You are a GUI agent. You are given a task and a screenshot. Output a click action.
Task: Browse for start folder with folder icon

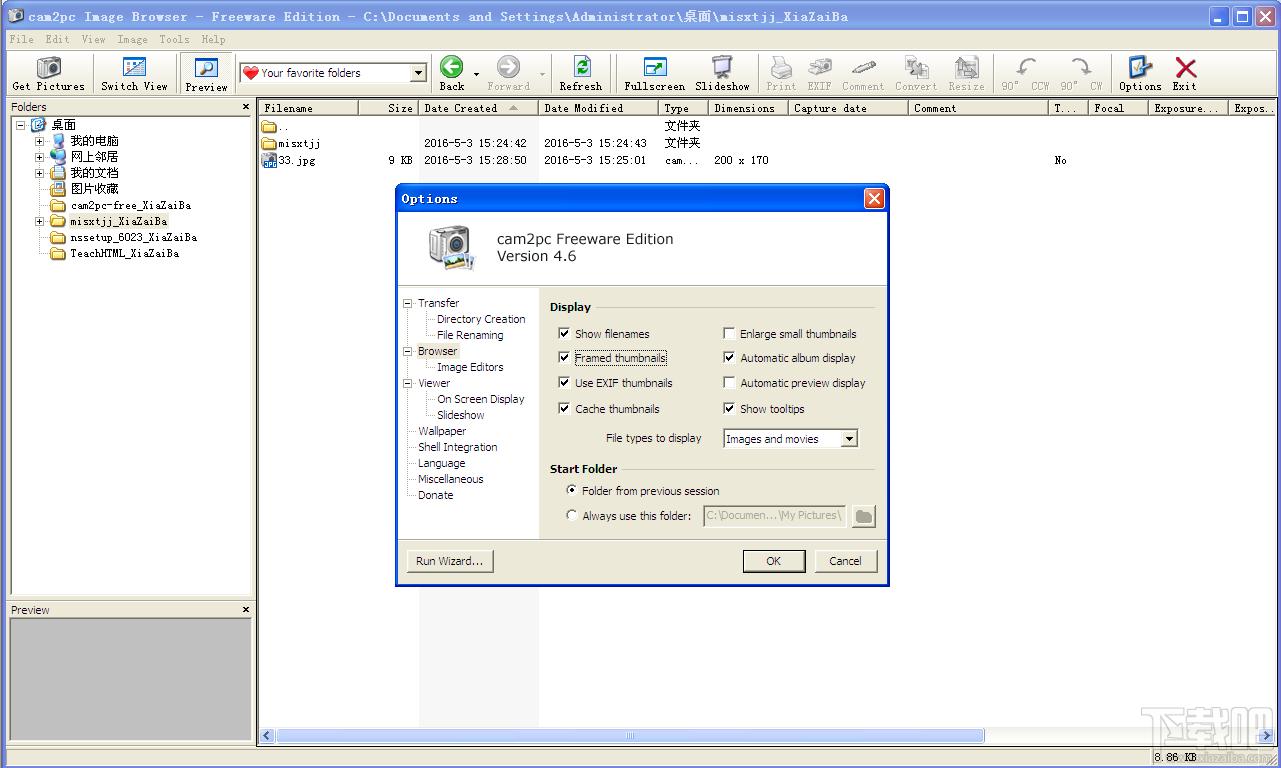coord(863,516)
